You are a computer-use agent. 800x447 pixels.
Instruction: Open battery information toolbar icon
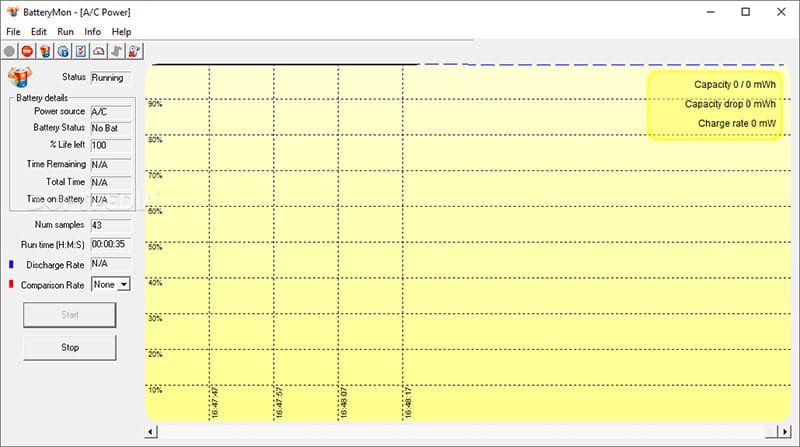45,51
